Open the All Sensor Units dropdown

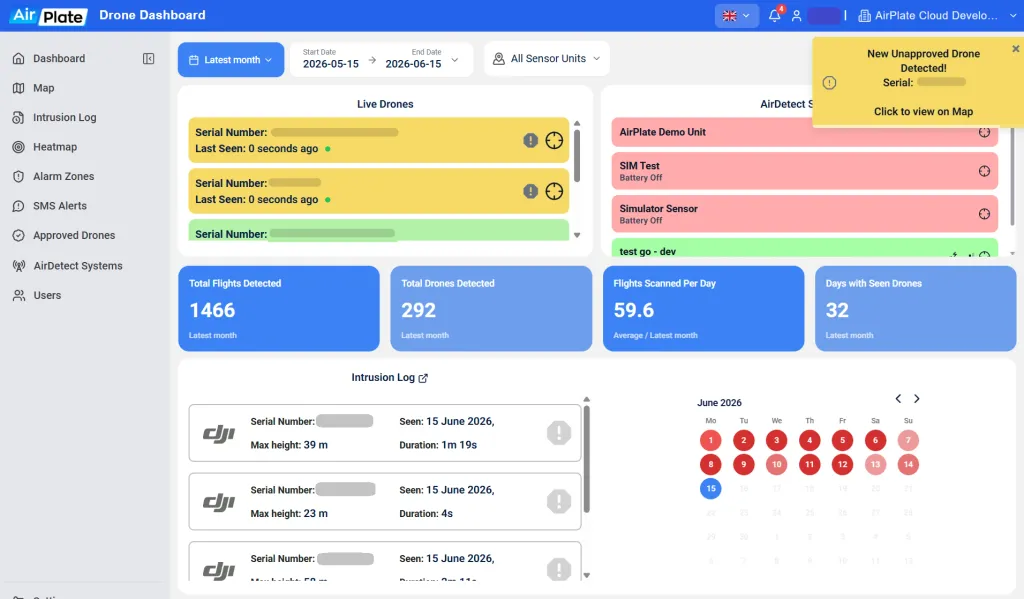pos(547,59)
